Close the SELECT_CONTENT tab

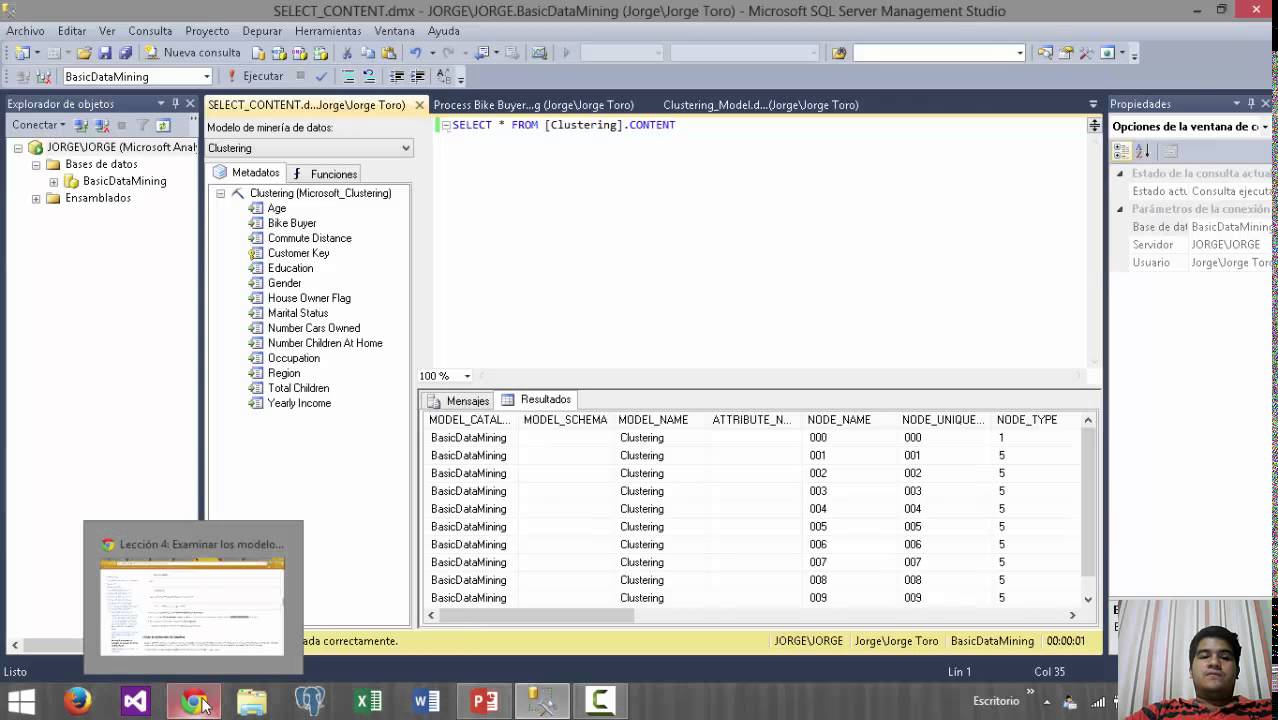coord(419,105)
